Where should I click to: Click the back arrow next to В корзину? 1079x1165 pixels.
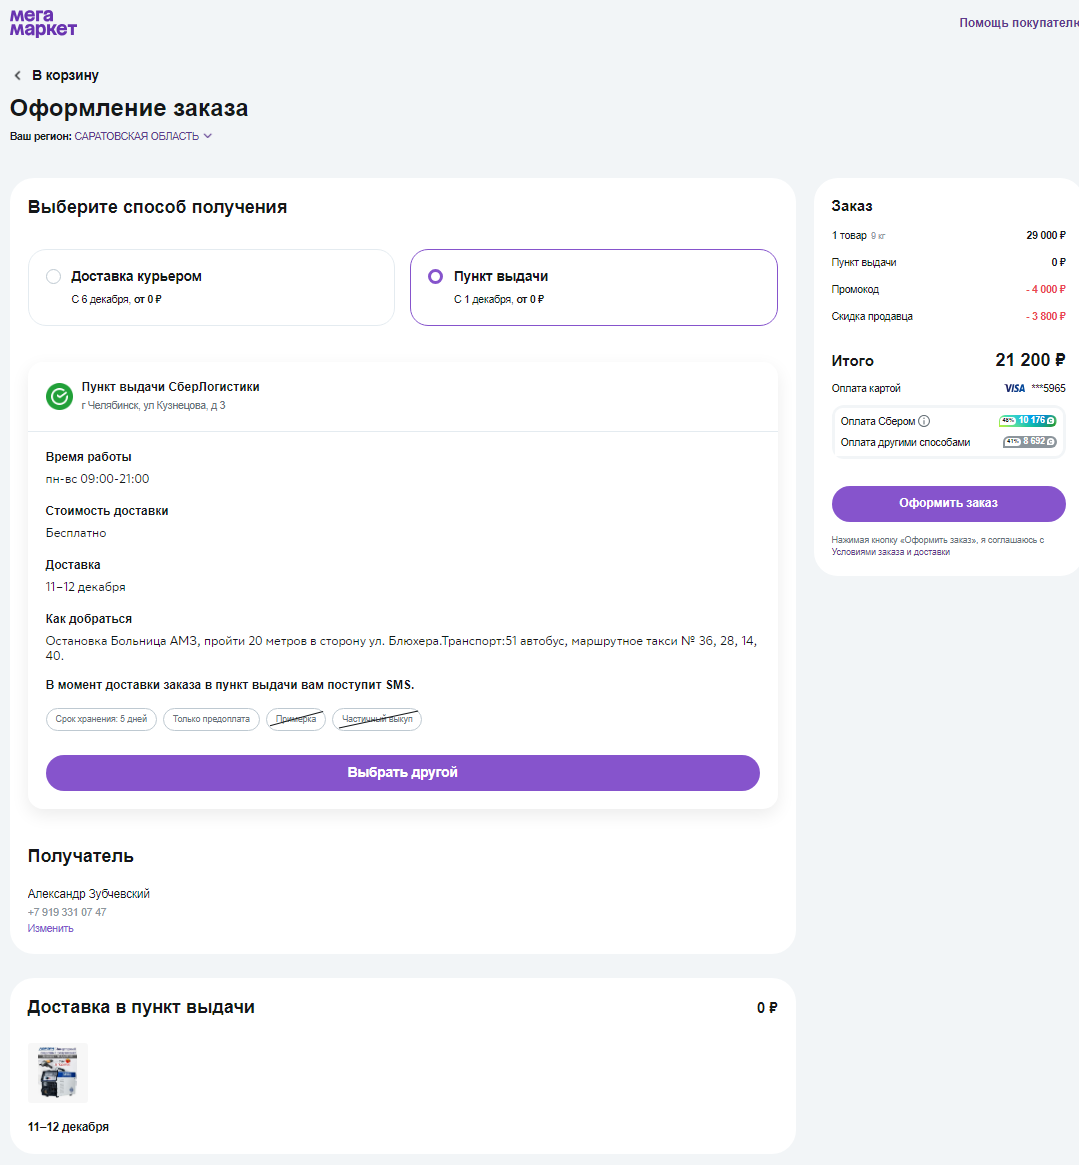17,76
